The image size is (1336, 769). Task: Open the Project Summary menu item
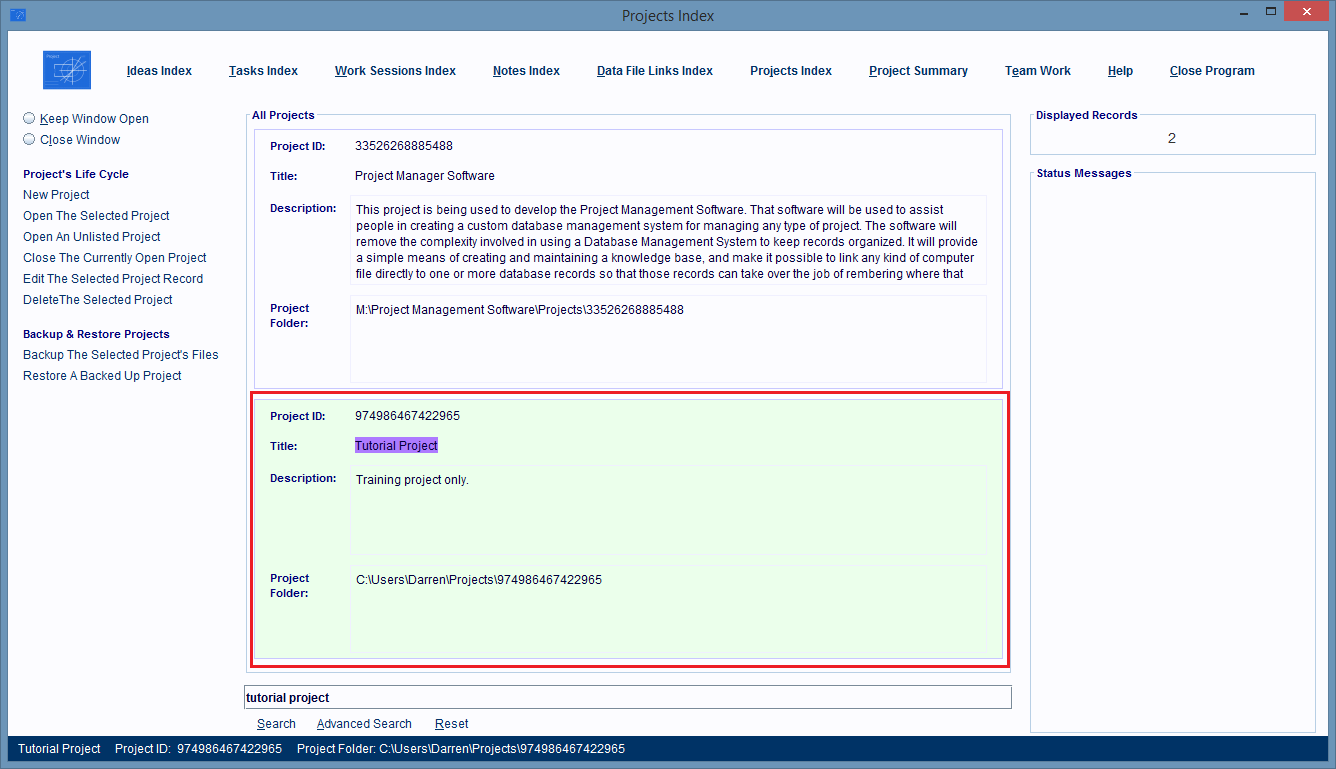point(918,71)
